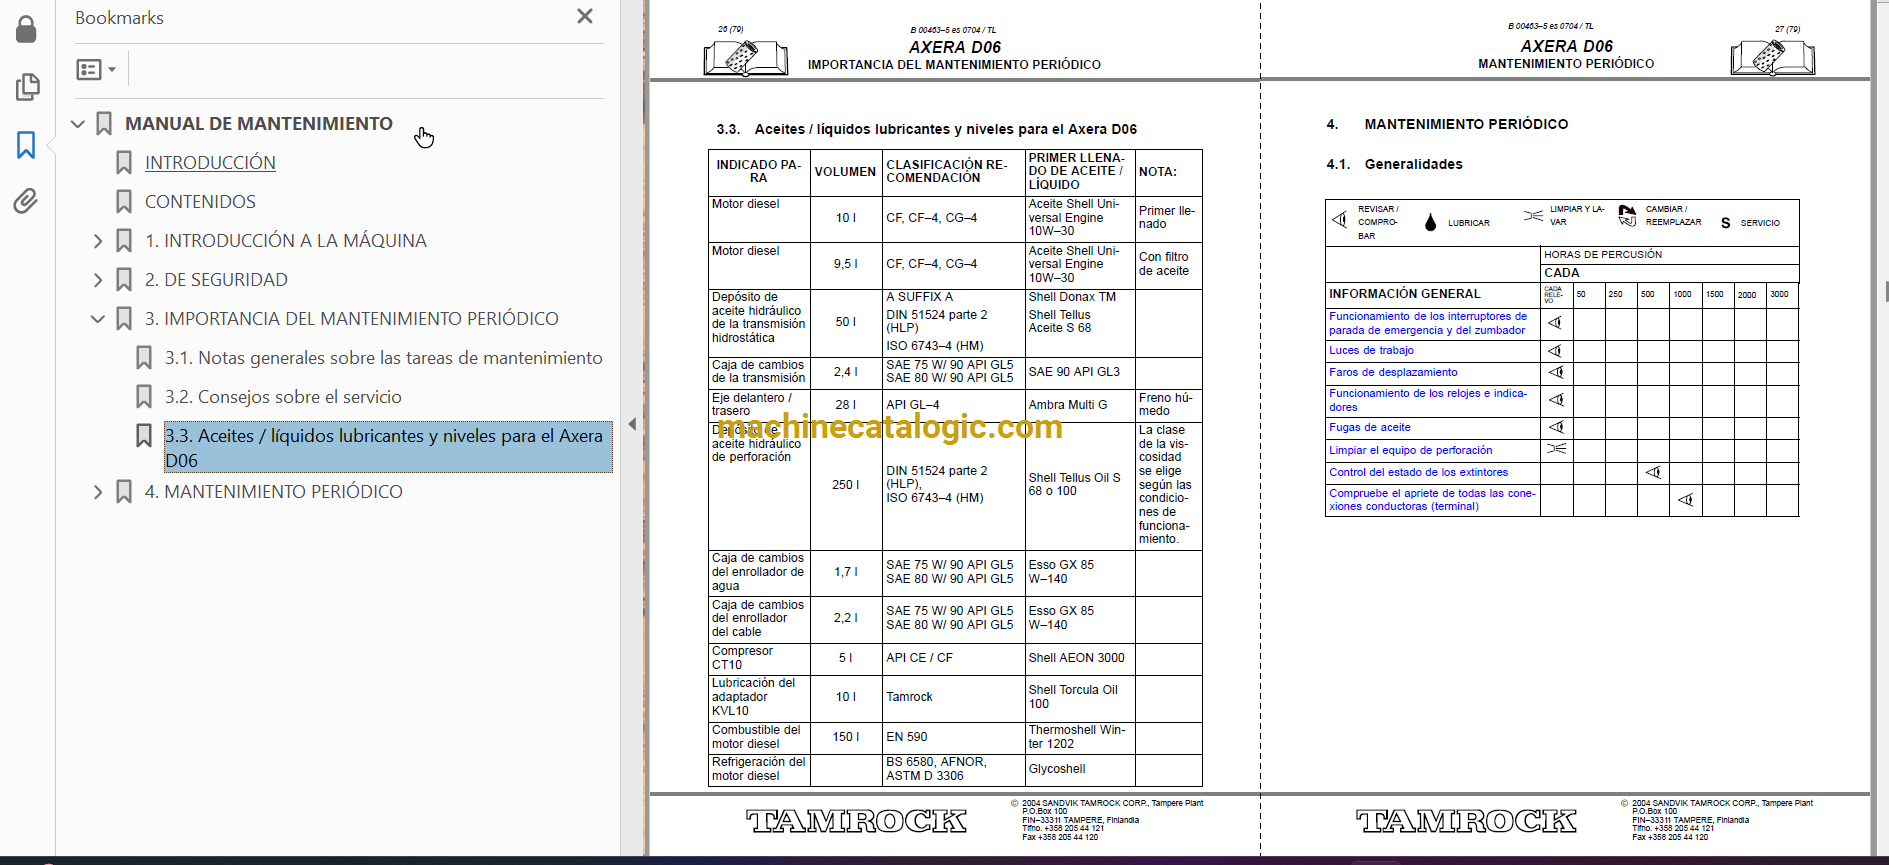The height and width of the screenshot is (865, 1889).
Task: Click bookmark icon beside 3.1. Notas generales
Action: 144,358
